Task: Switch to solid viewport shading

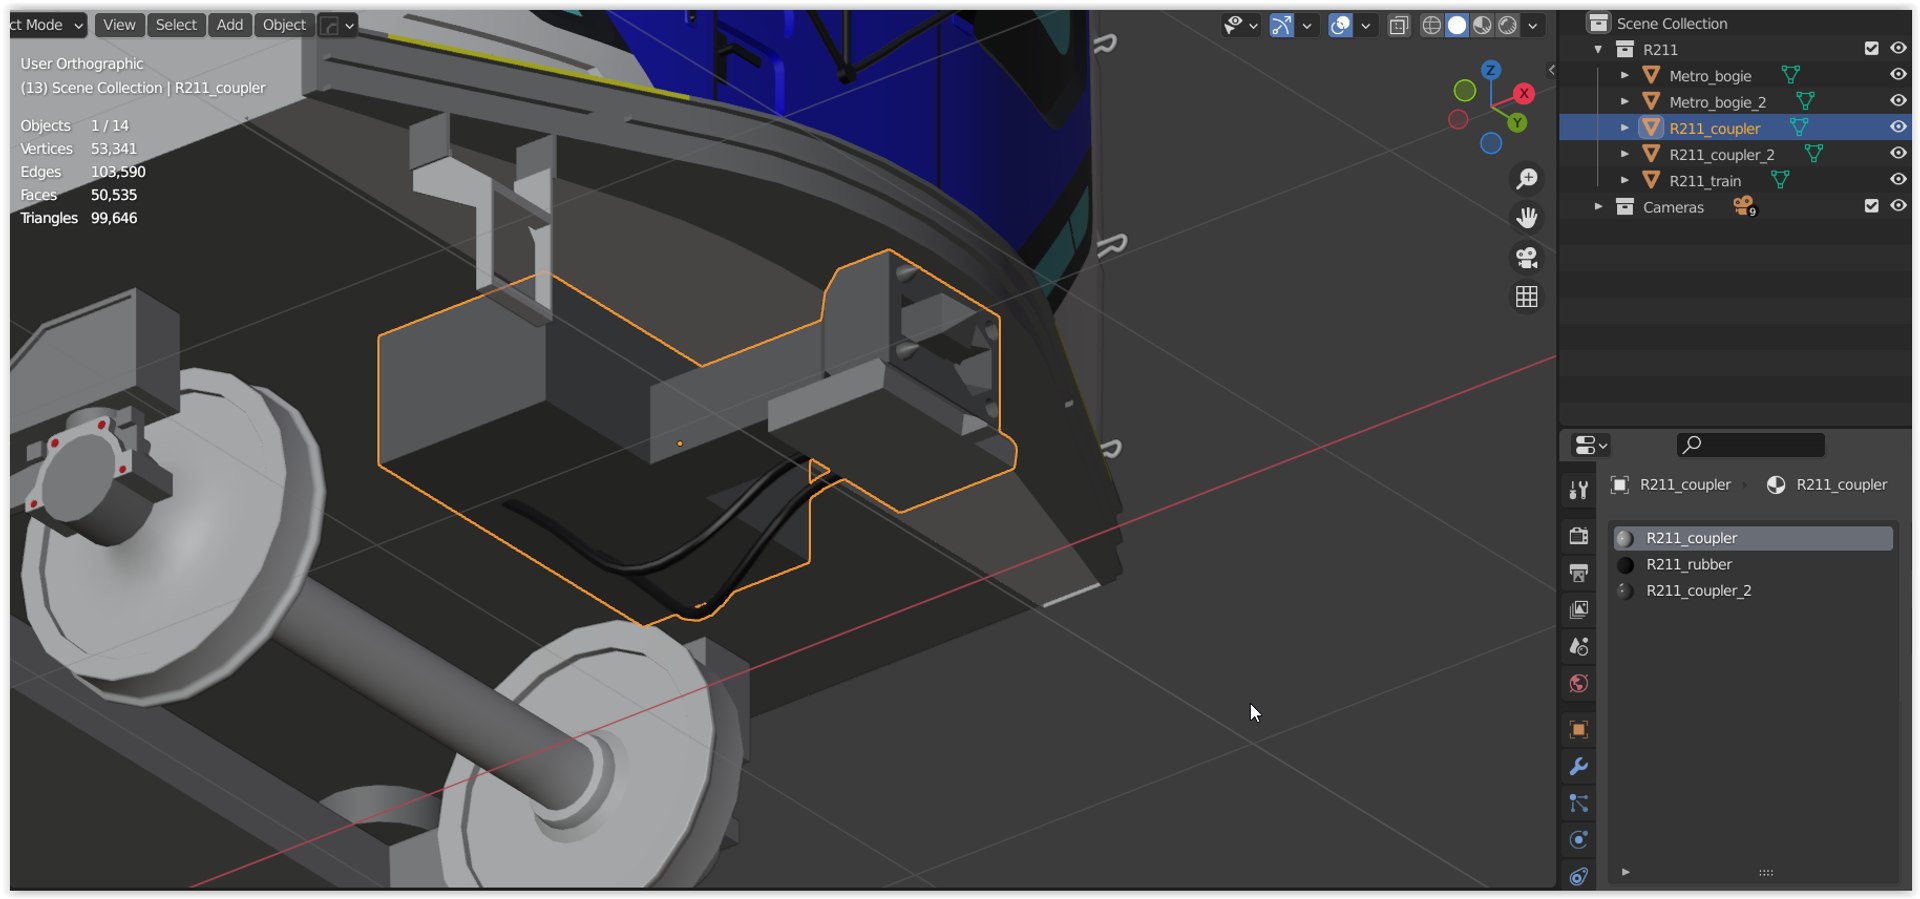Action: coord(1457,25)
